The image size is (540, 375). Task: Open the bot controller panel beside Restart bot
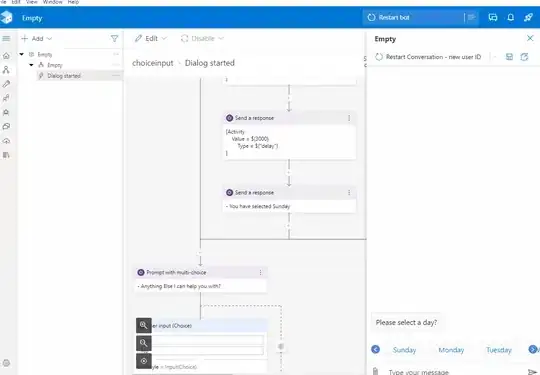click(x=471, y=17)
